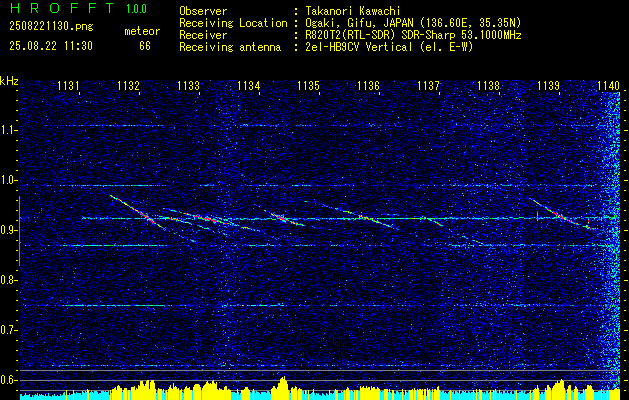
Task: Click the version number 1.0.0
Action: click(x=136, y=9)
